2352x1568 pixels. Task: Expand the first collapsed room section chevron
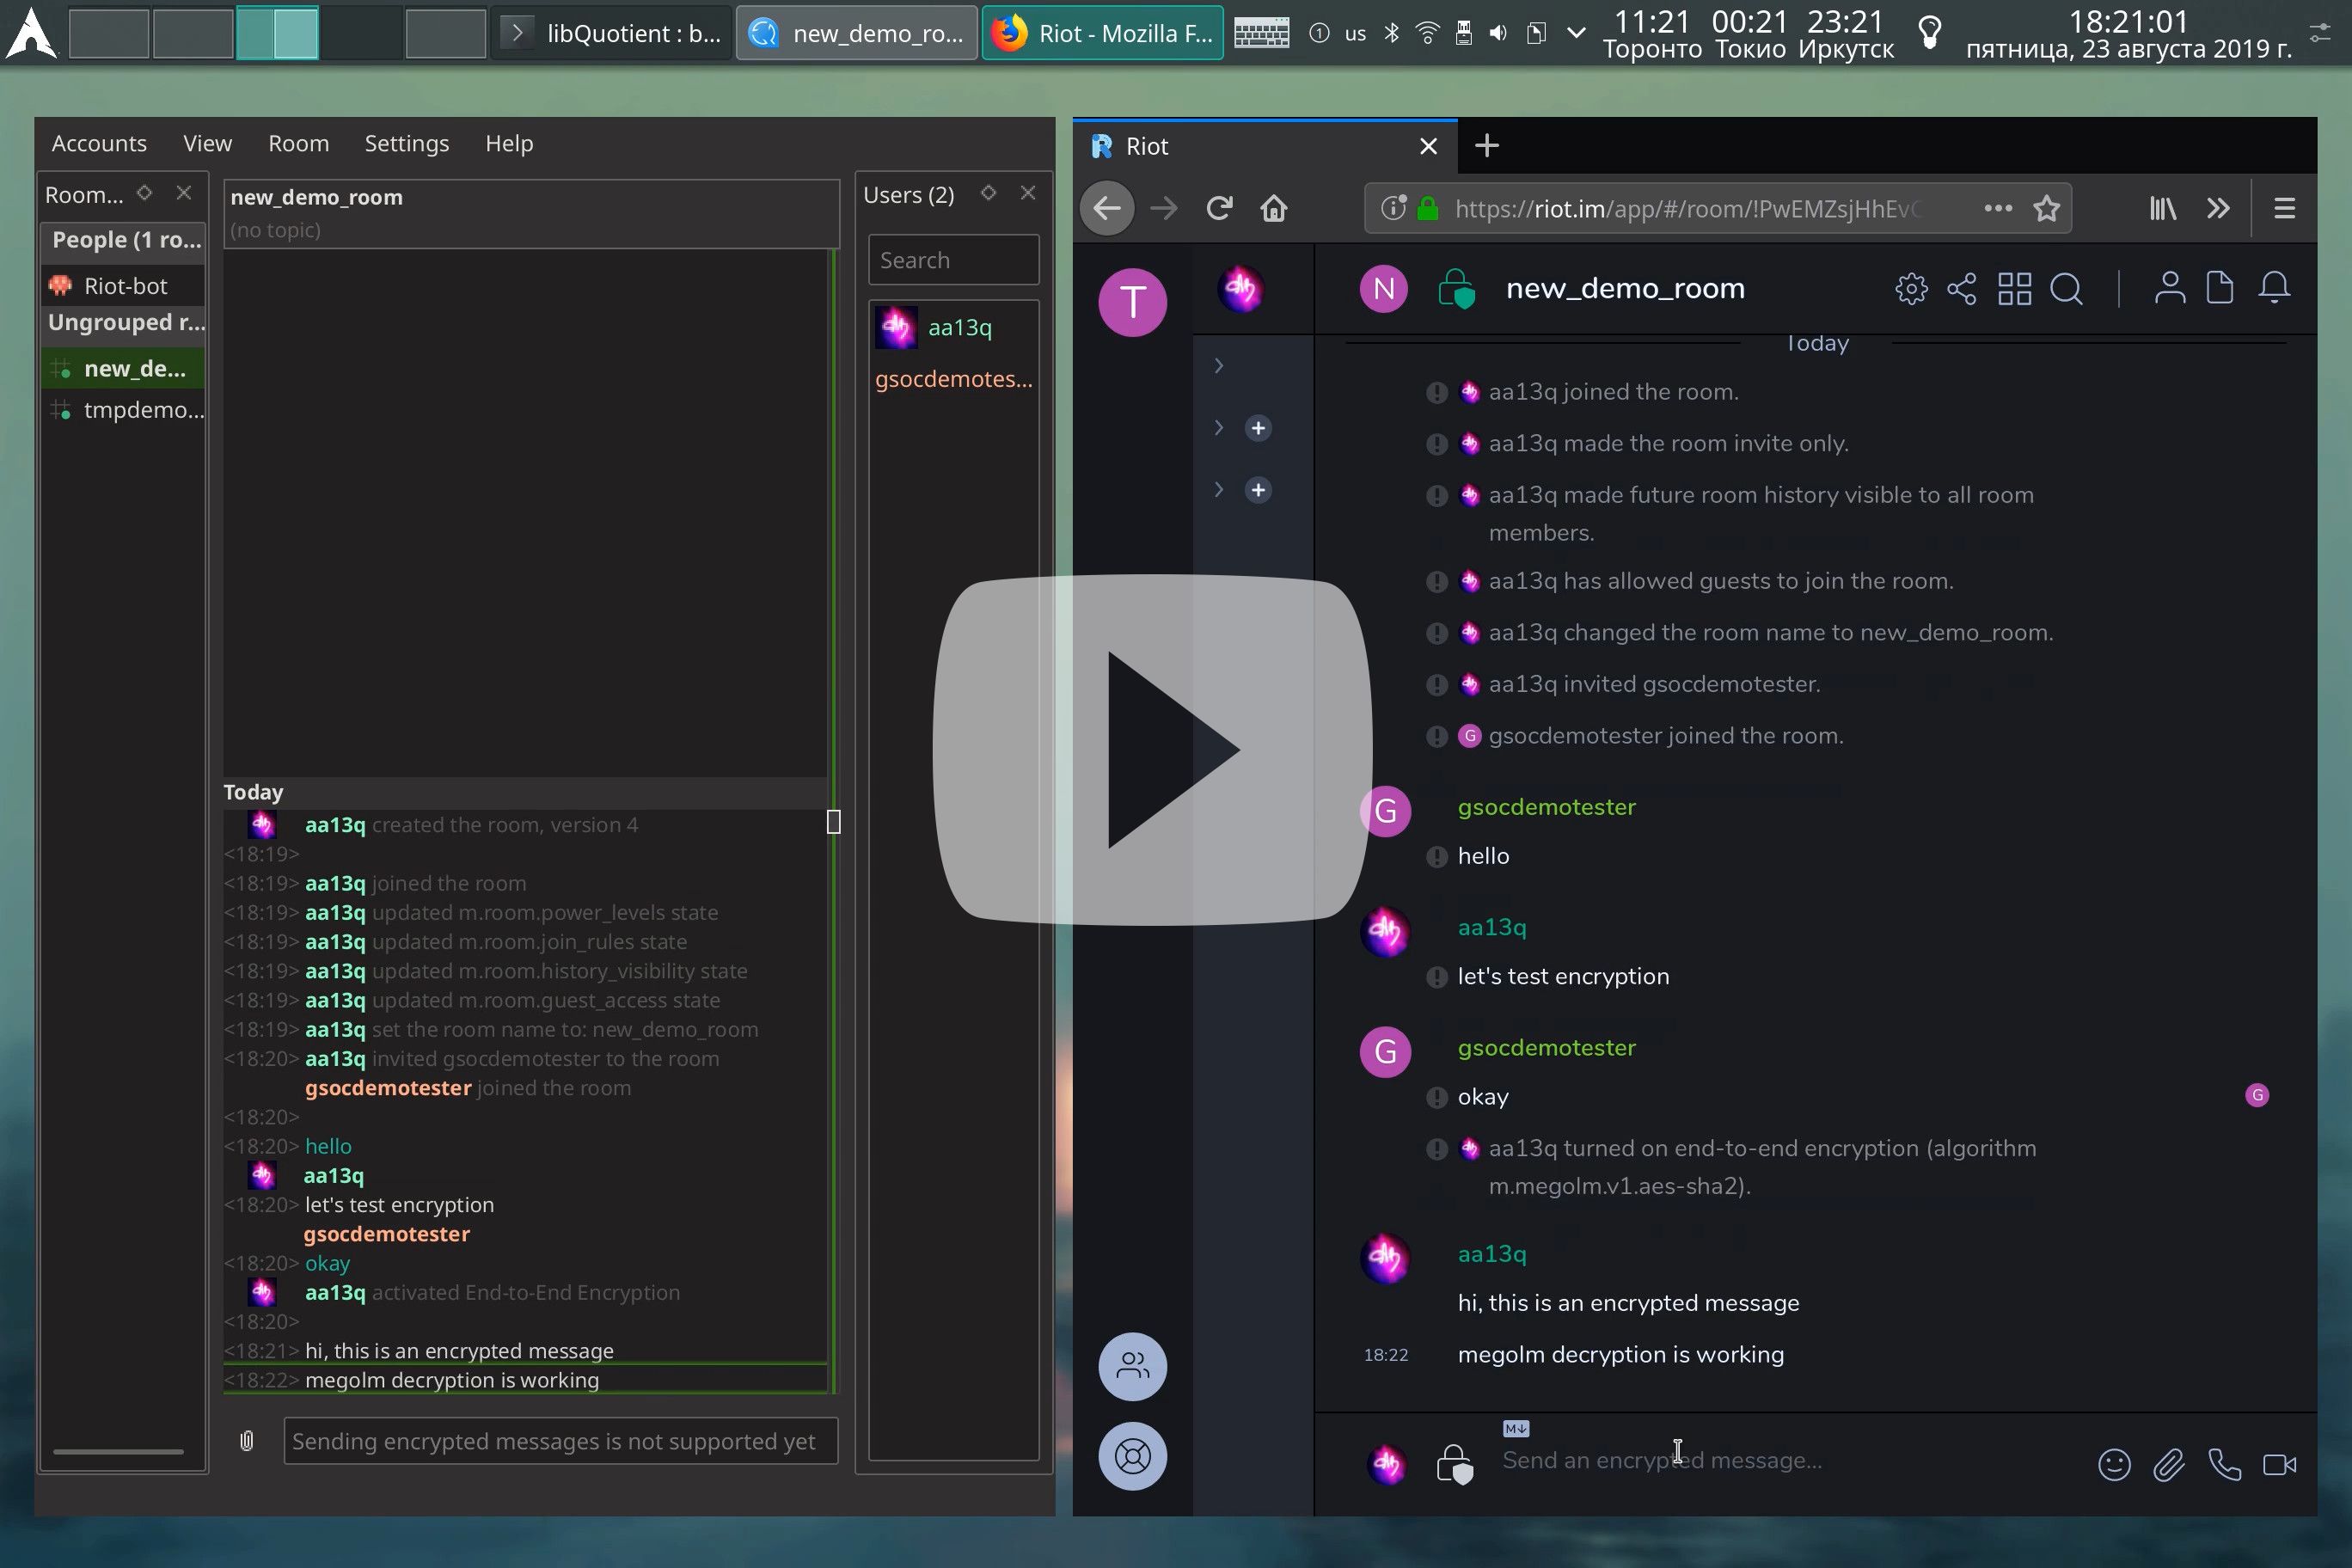1218,366
